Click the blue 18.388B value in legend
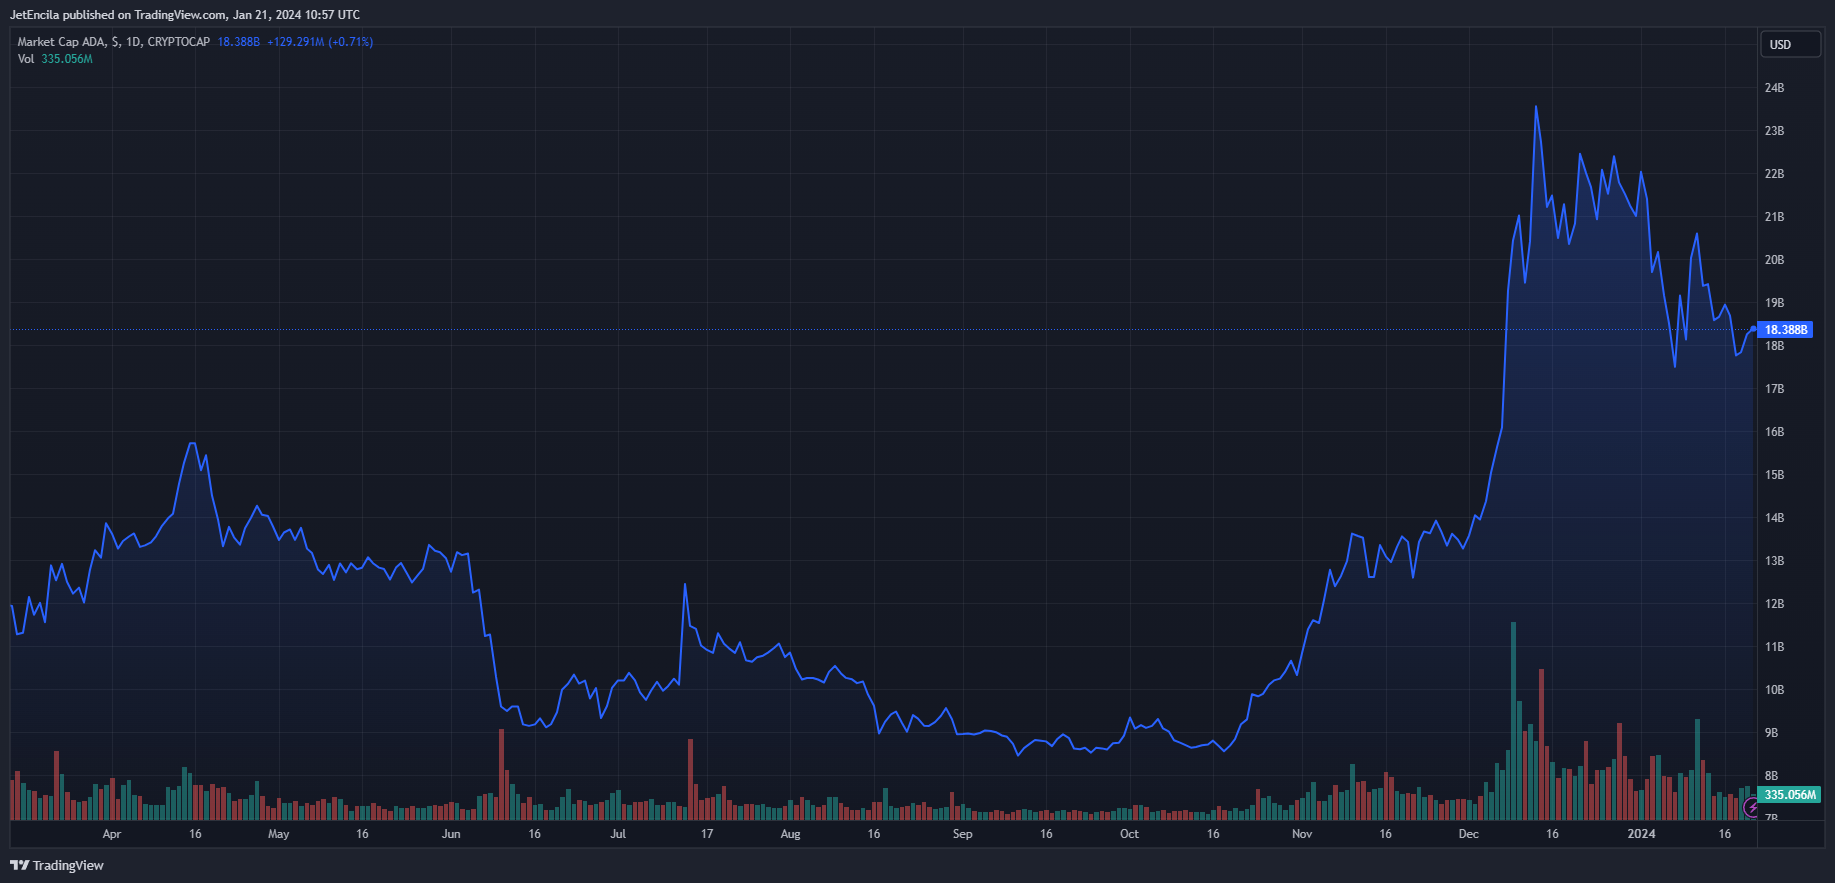Screen dimensions: 1835x883 click(238, 42)
